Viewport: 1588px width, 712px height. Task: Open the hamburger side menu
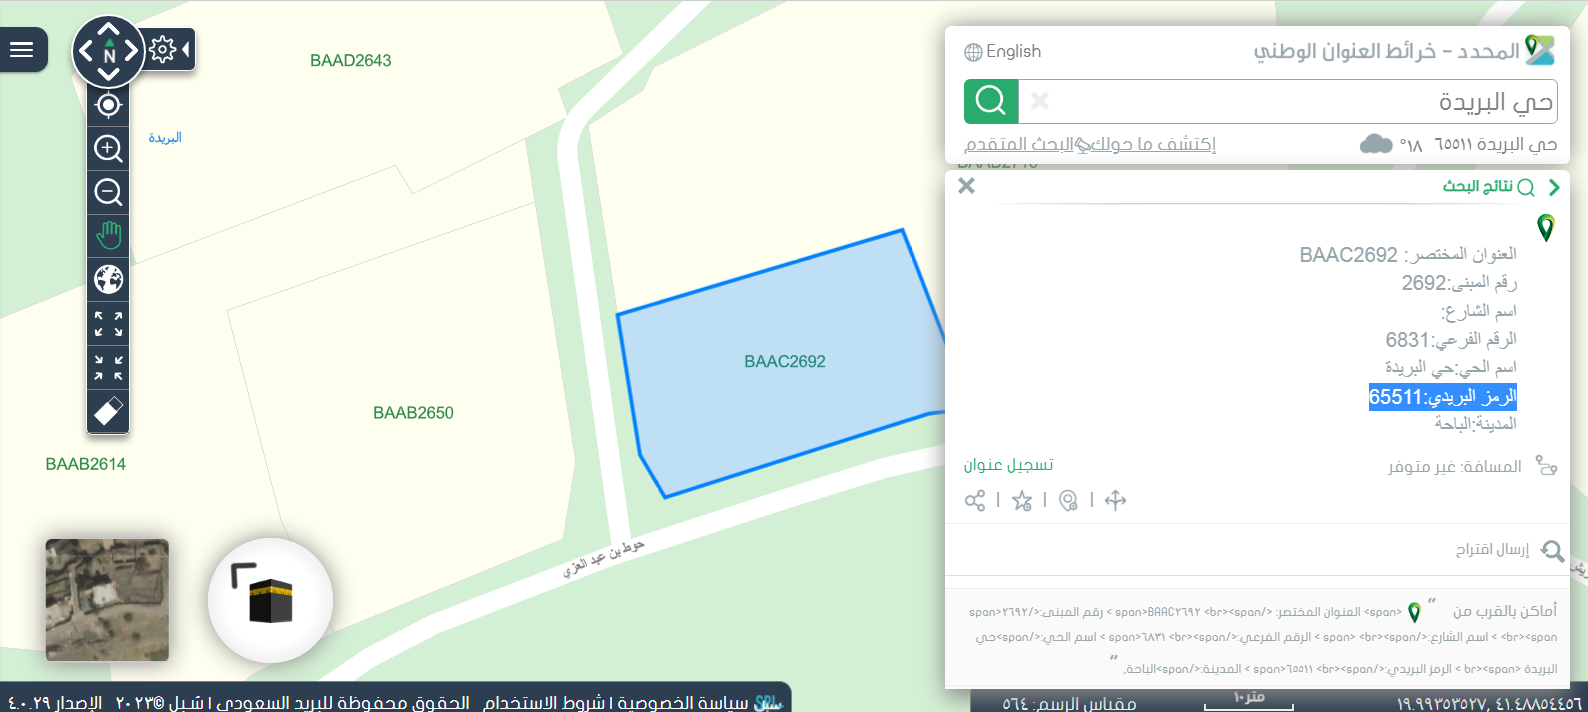click(22, 49)
